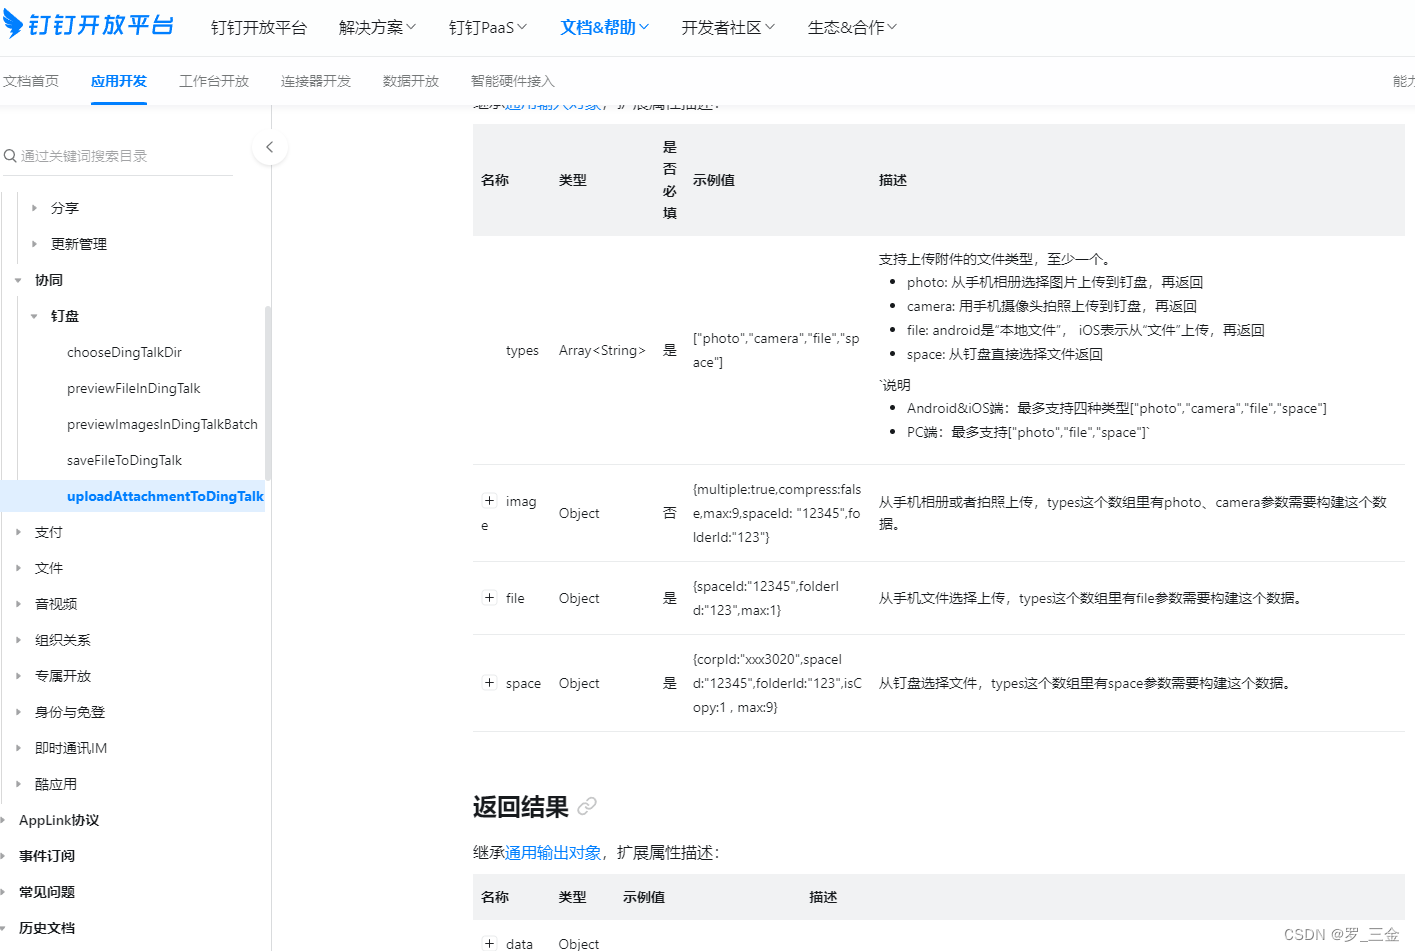Collapse the sidebar with the chevron button
The width and height of the screenshot is (1415, 951).
[269, 148]
